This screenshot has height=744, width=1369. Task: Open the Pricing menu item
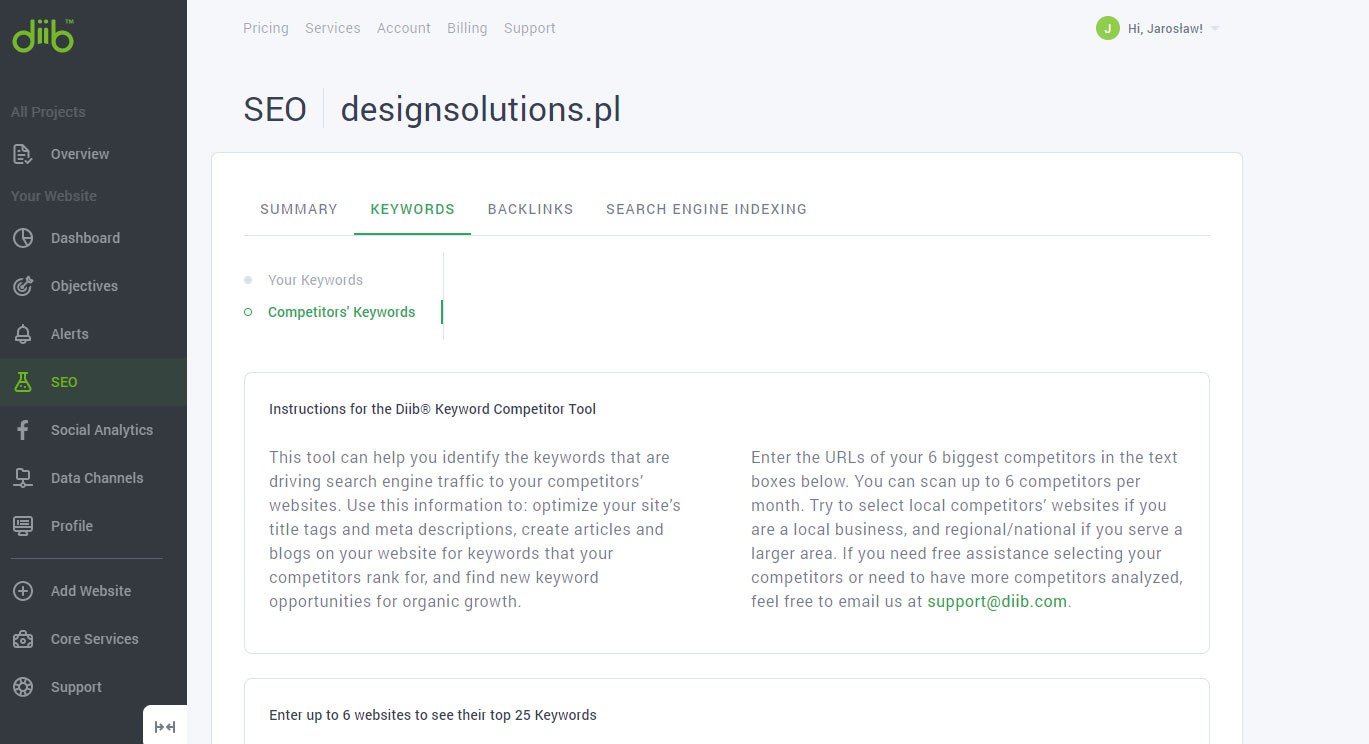(266, 28)
